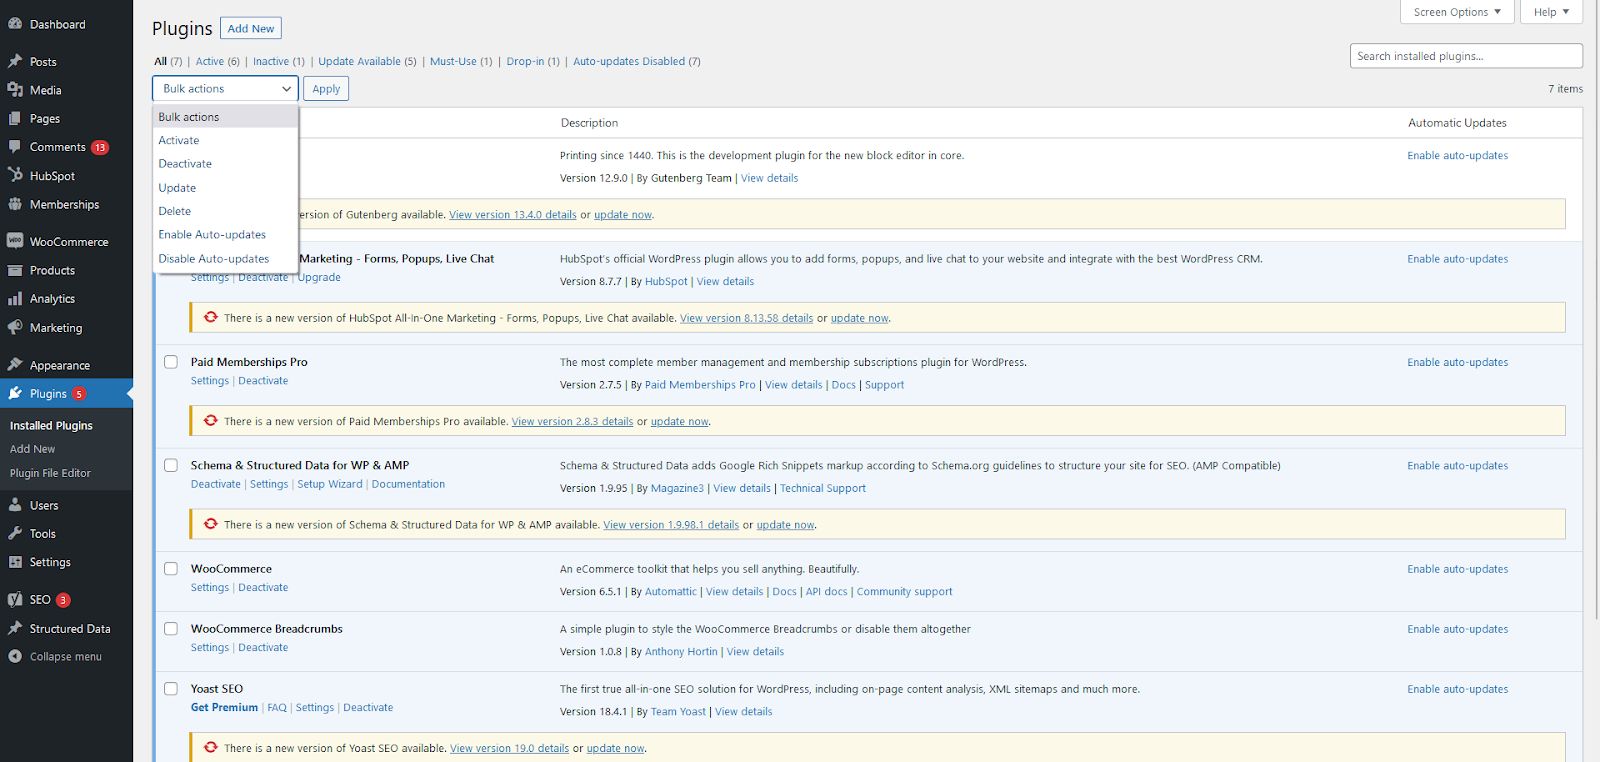1600x762 pixels.
Task: Click the Users person icon
Action: (x=15, y=505)
